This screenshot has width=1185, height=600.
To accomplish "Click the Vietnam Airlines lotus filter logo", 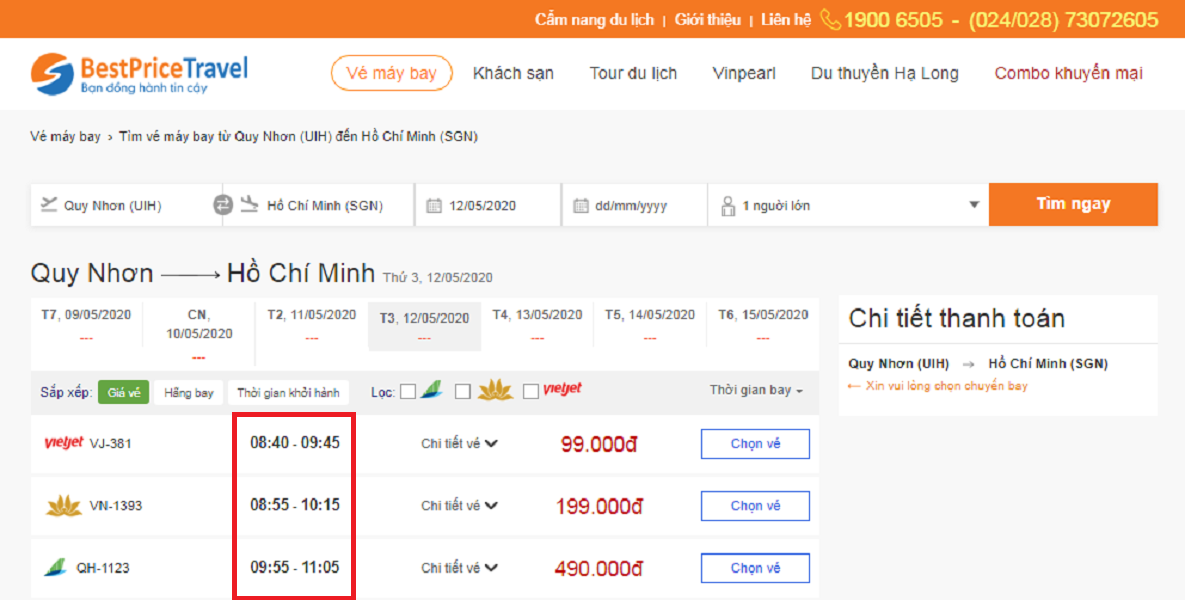I will pos(496,390).
